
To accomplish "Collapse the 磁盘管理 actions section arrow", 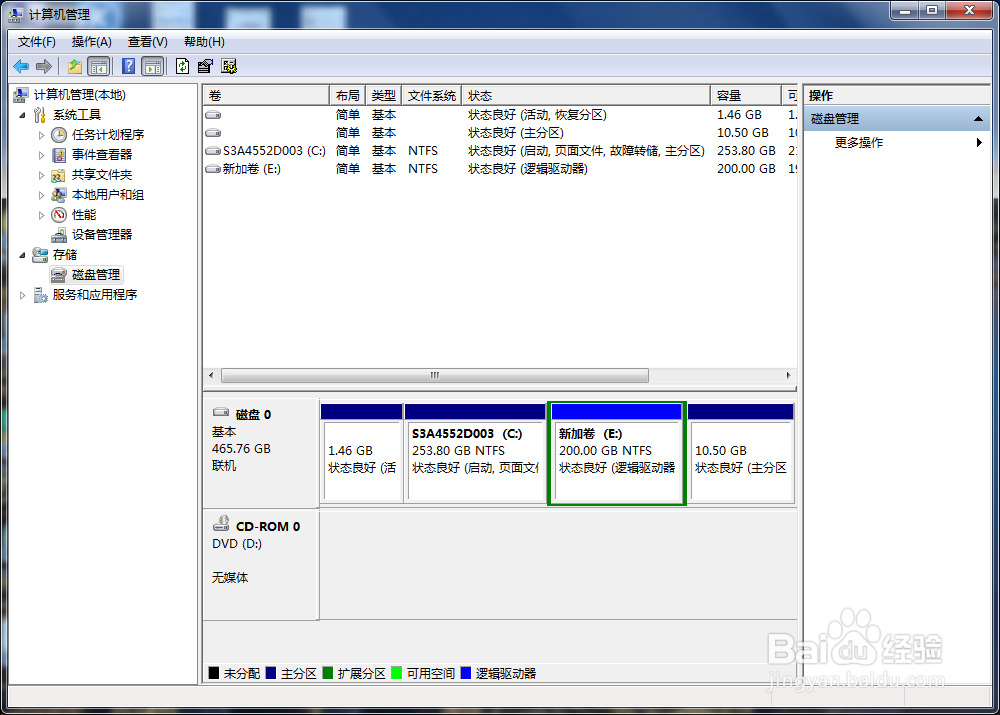I will 978,119.
